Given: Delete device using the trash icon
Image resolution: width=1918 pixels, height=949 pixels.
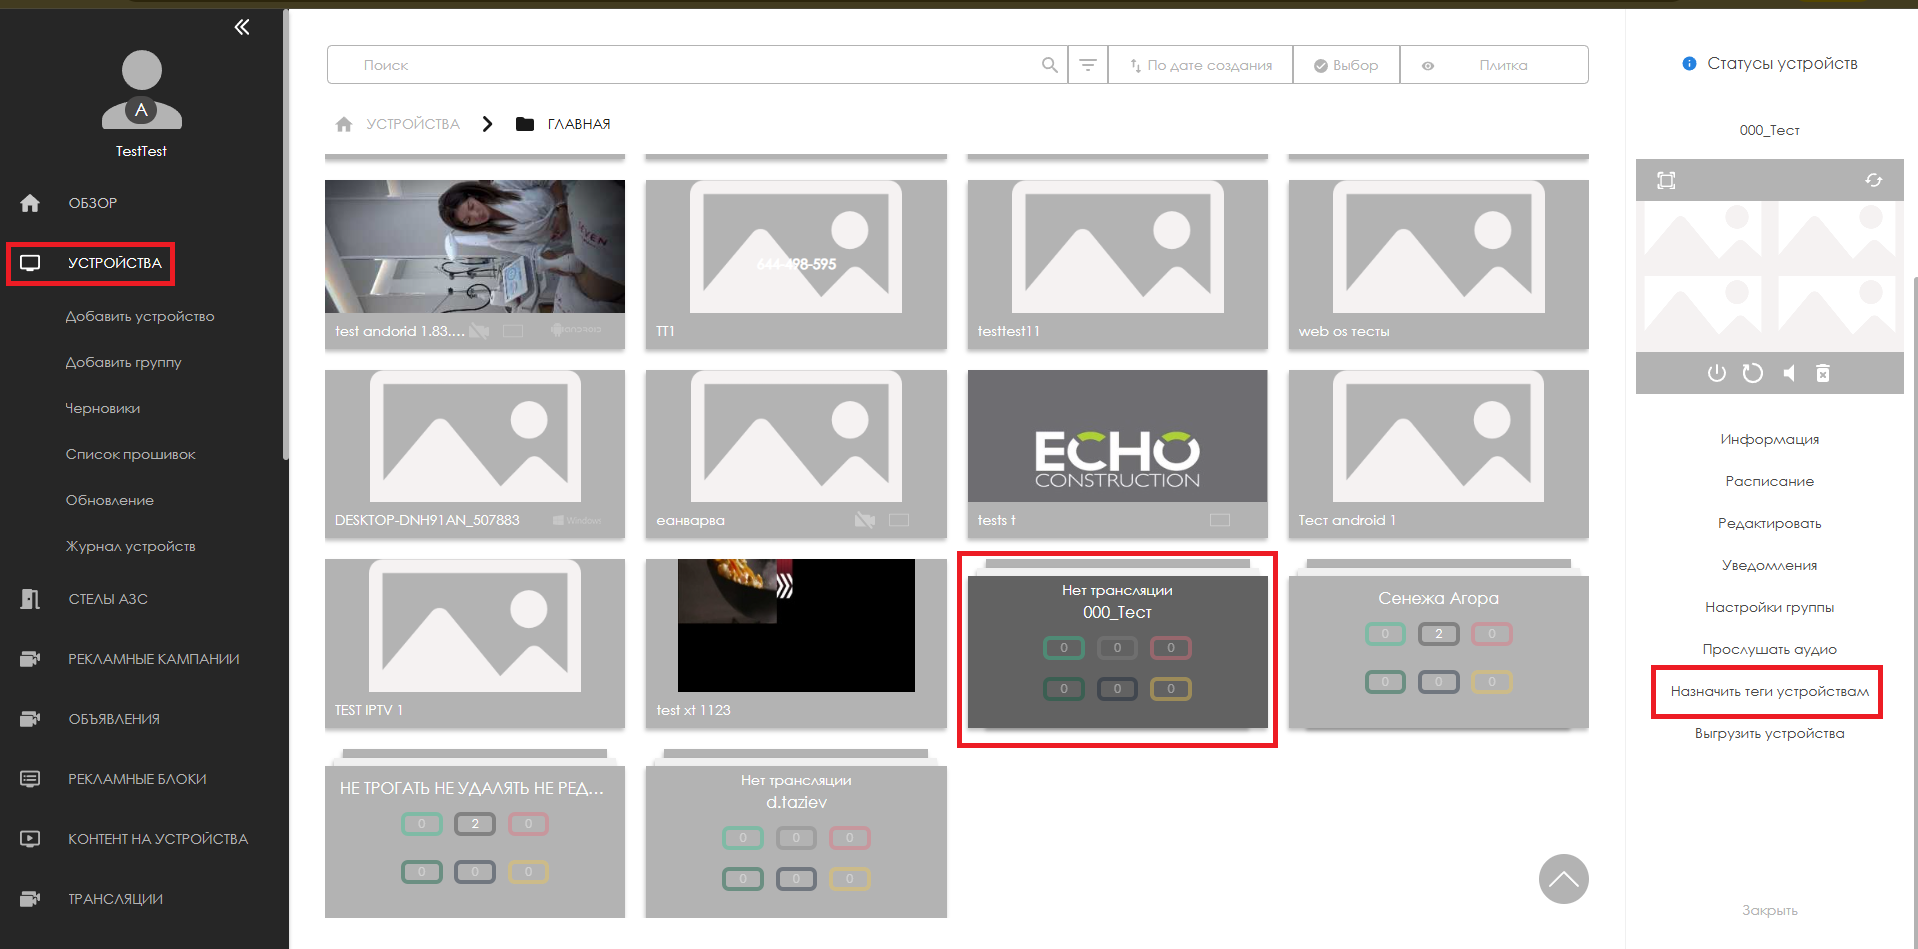Looking at the screenshot, I should click(1823, 373).
